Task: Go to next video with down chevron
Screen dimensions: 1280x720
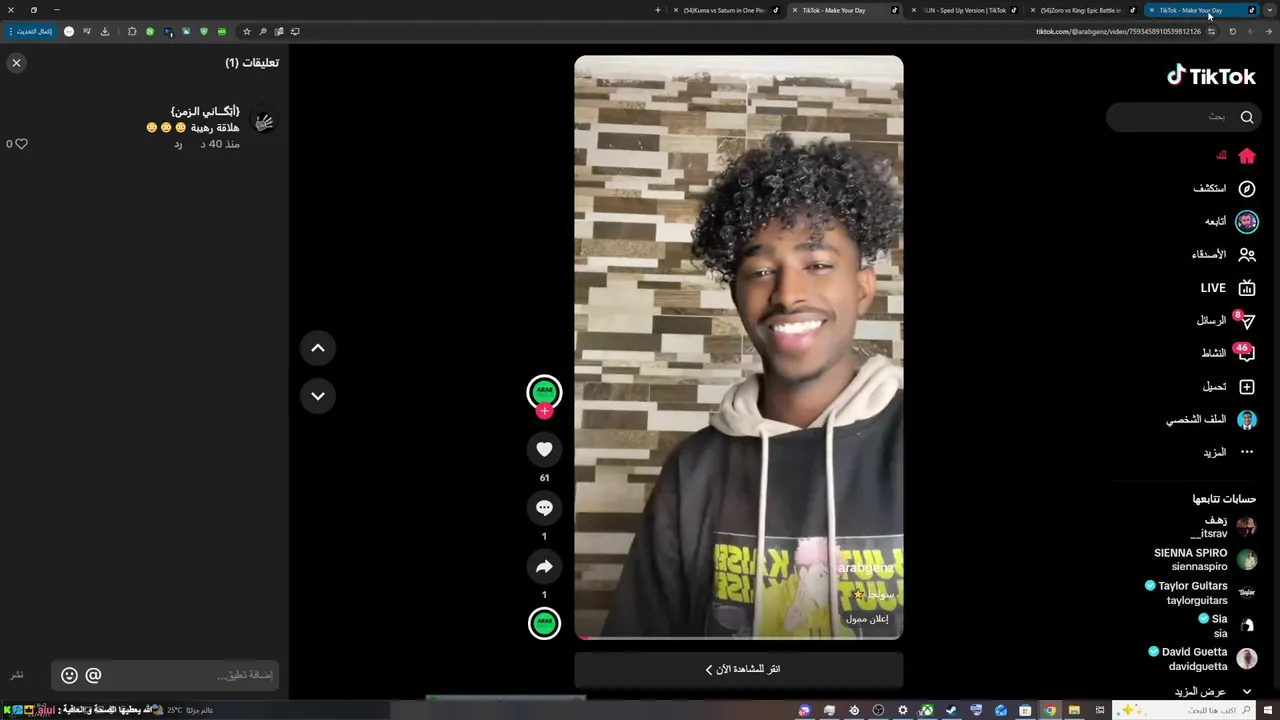Action: click(318, 396)
